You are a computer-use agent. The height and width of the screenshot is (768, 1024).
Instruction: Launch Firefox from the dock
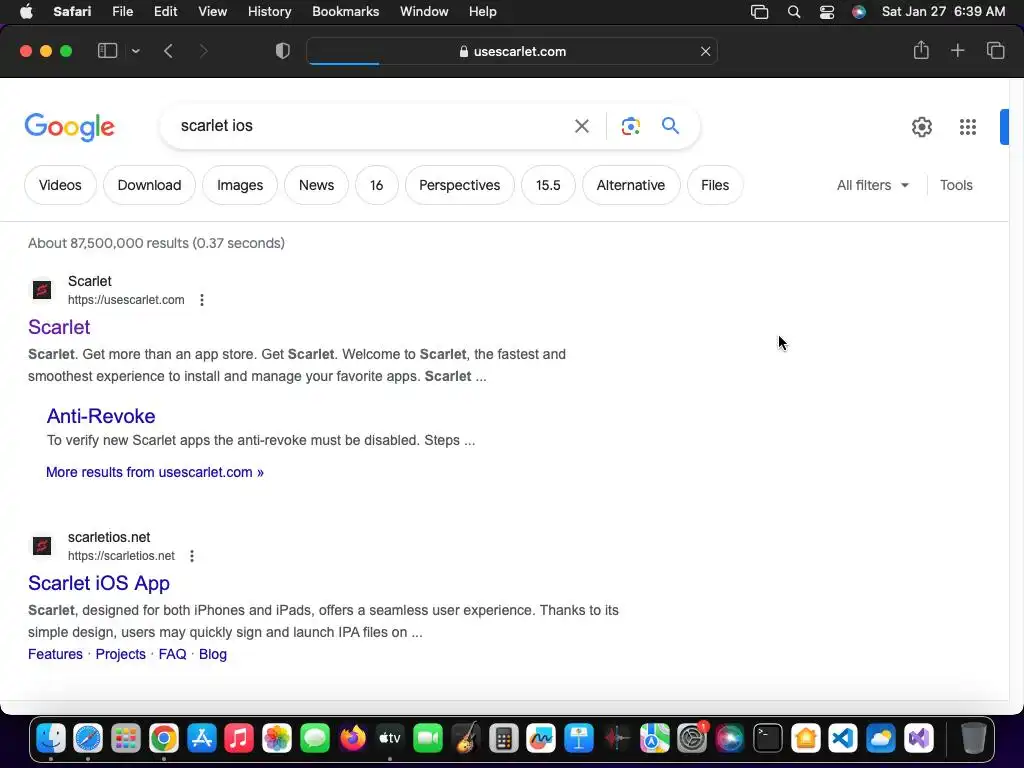coord(353,739)
